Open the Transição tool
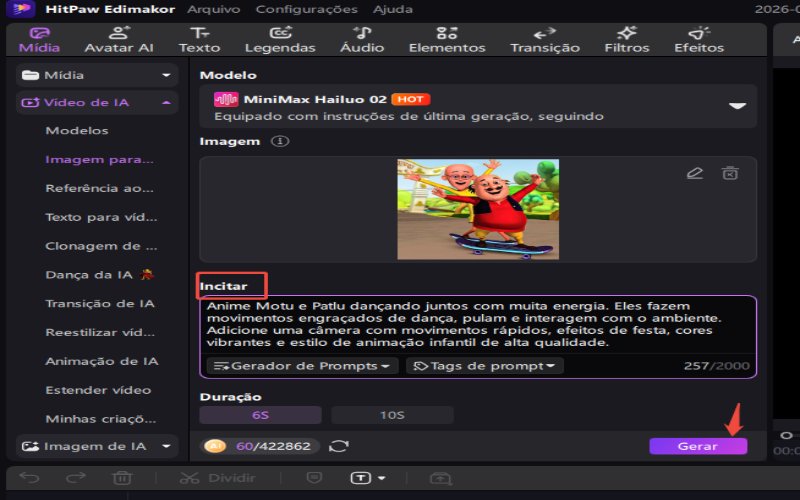Viewport: 800px width, 500px height. point(545,40)
